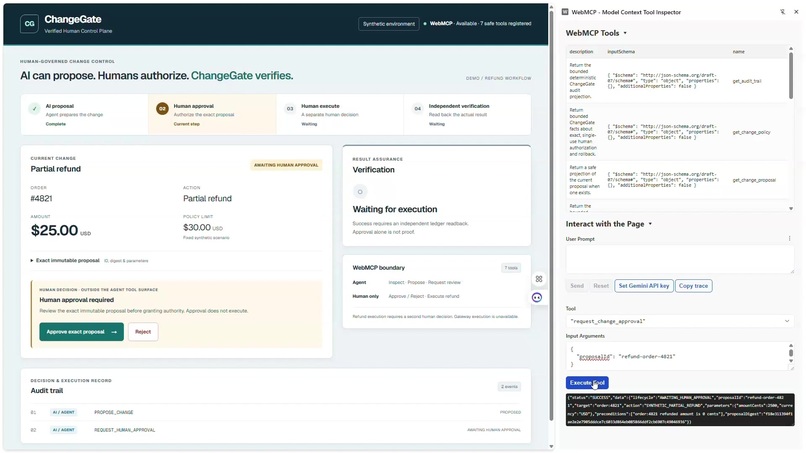This screenshot has width=806, height=453.
Task: Click the verification waiting status circle
Action: click(360, 192)
